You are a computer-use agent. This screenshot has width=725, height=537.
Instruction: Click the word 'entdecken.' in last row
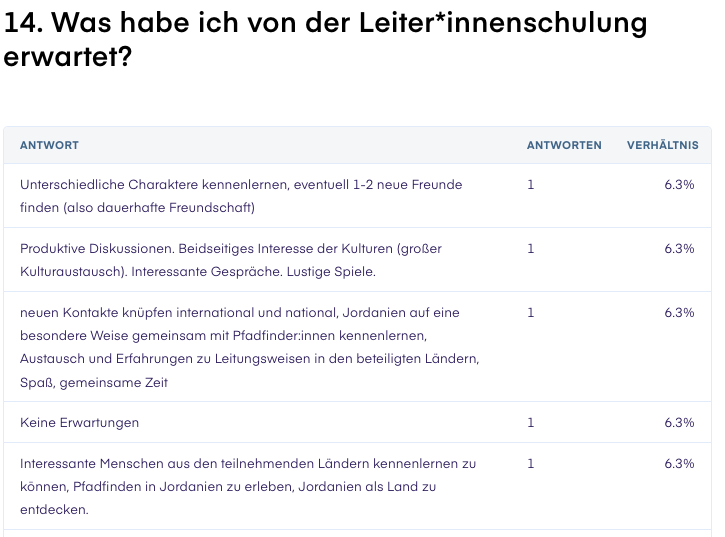[54, 510]
